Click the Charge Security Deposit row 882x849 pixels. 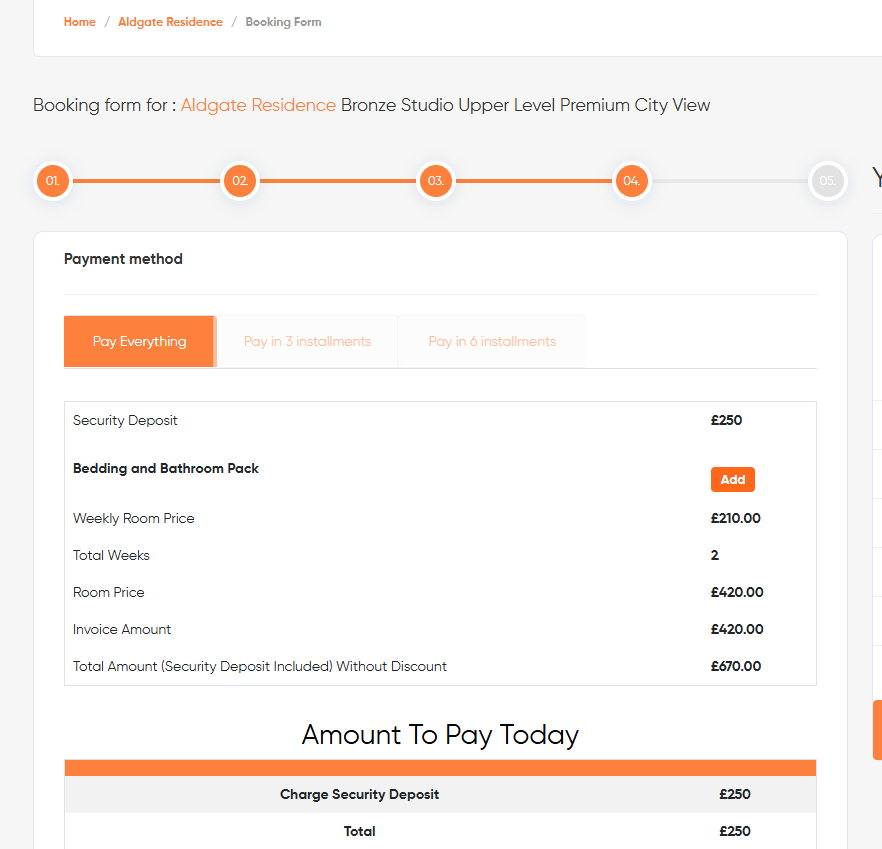(440, 794)
